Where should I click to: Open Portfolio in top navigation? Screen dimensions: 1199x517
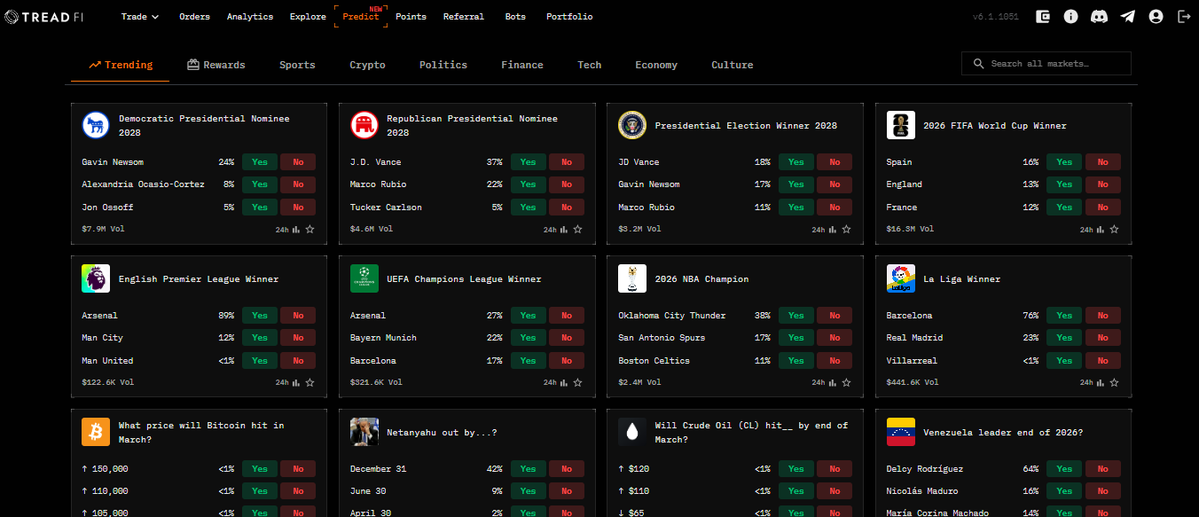[x=569, y=17]
